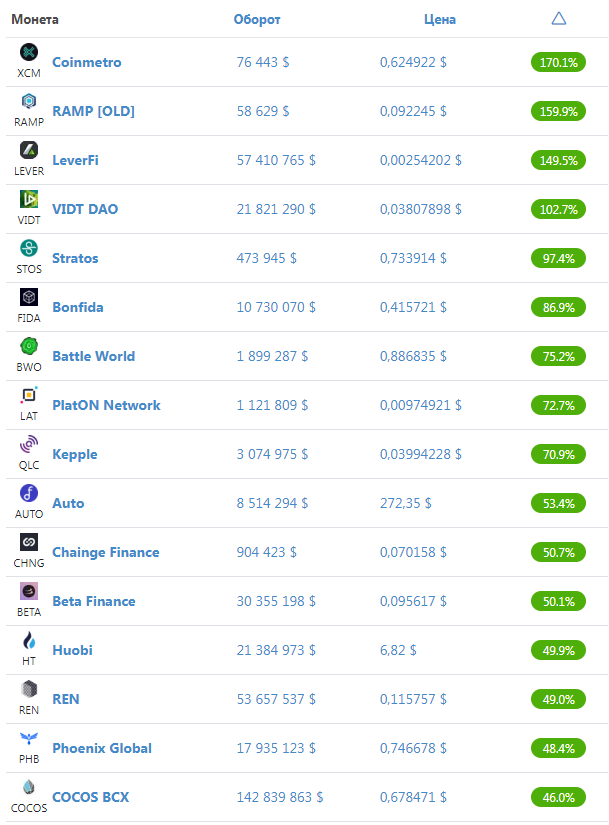Click the Stratos STOS coin icon
This screenshot has width=609, height=825.
click(29, 248)
